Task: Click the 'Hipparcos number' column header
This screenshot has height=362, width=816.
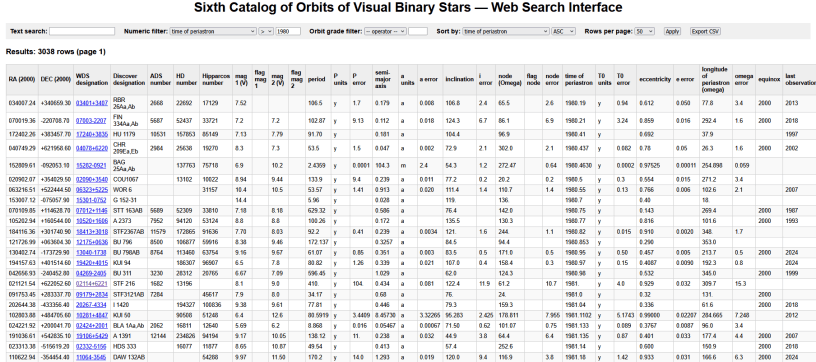Action: tap(216, 79)
